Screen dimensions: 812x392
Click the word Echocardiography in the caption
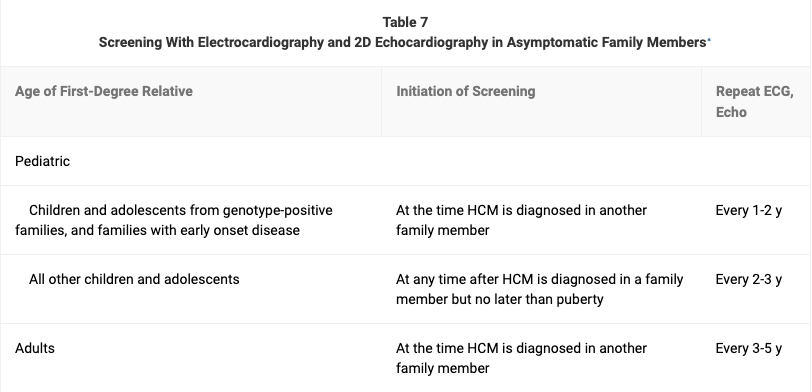[x=431, y=42]
